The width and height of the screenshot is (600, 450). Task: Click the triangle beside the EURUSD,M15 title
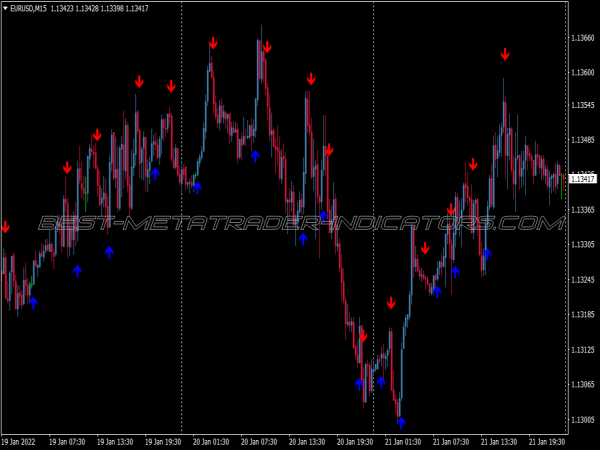[x=5, y=8]
